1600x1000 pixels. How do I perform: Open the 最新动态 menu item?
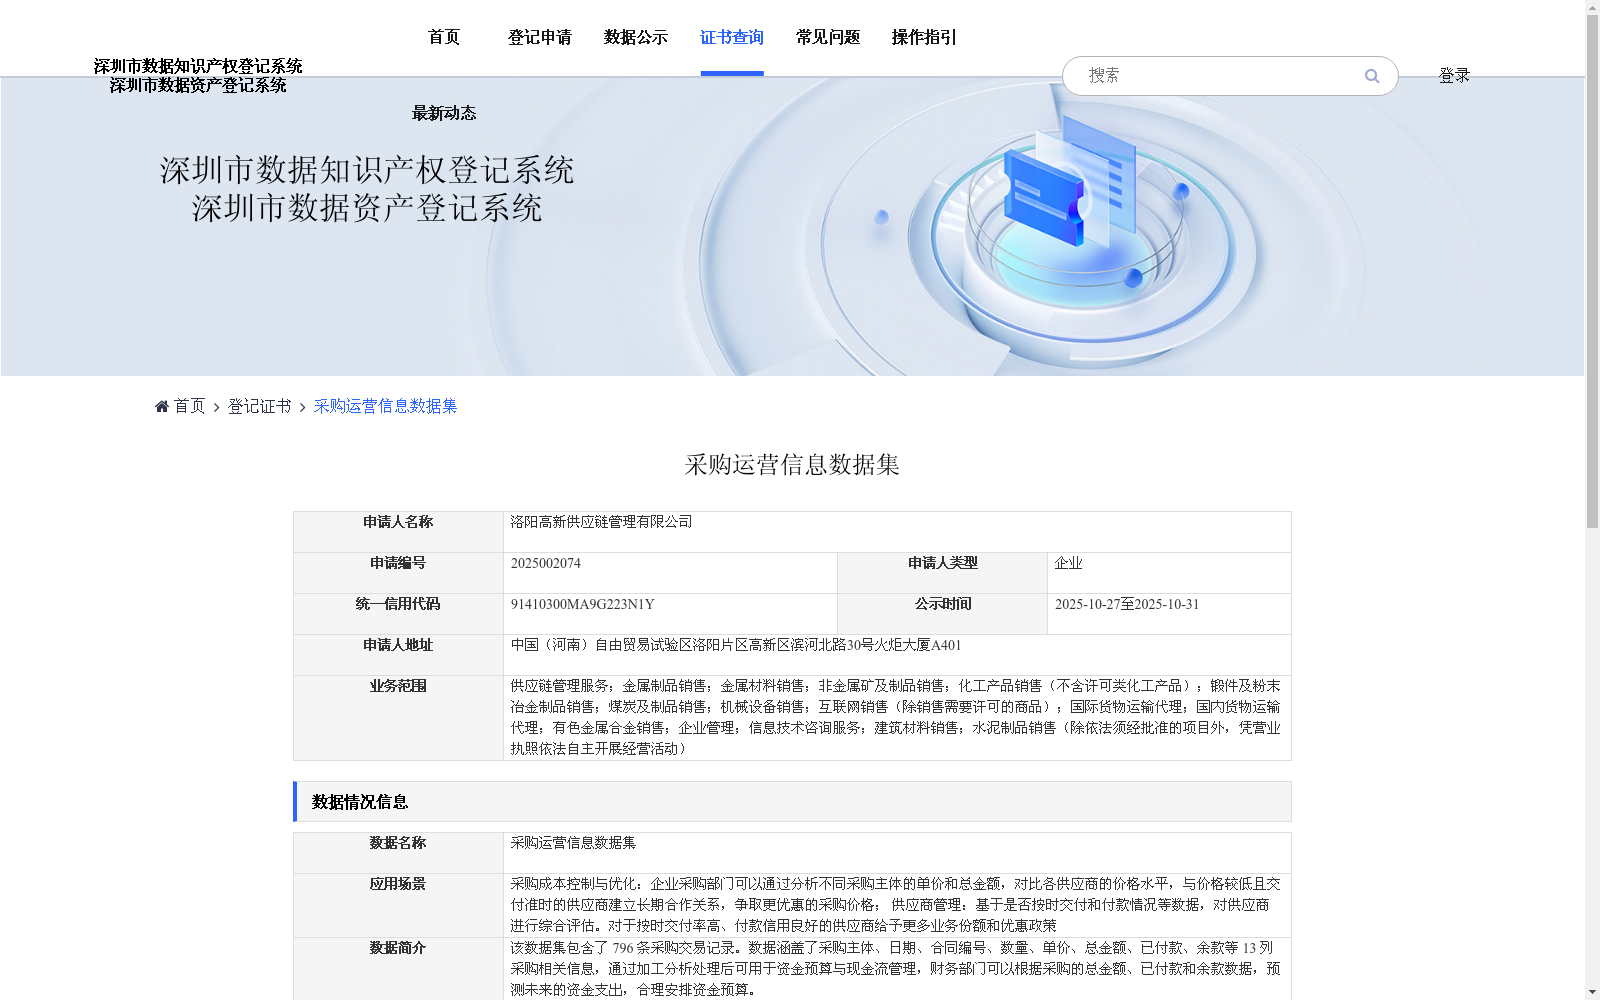point(444,113)
